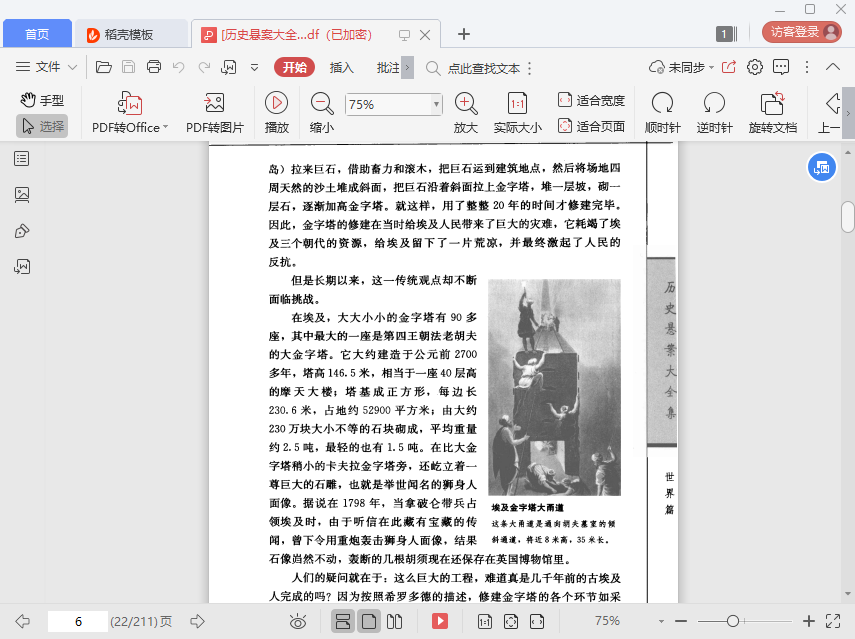Rotate page clockwise with 顺时针 icon
This screenshot has width=855, height=639.
(662, 103)
